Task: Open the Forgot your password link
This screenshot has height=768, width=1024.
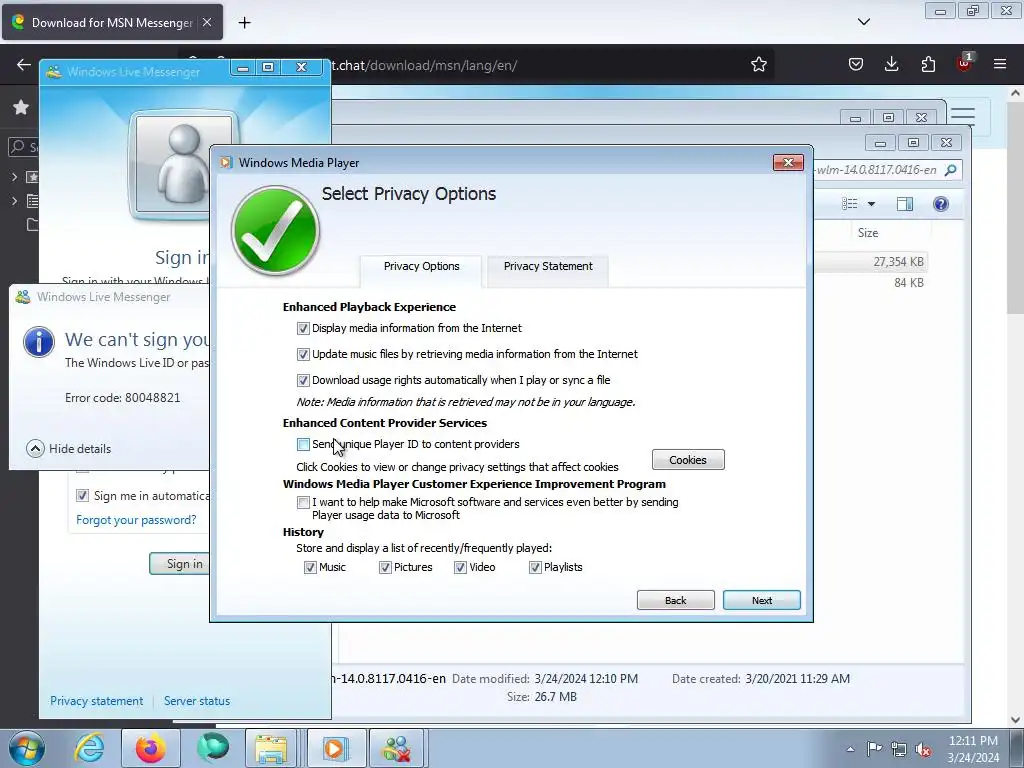Action: click(x=136, y=520)
